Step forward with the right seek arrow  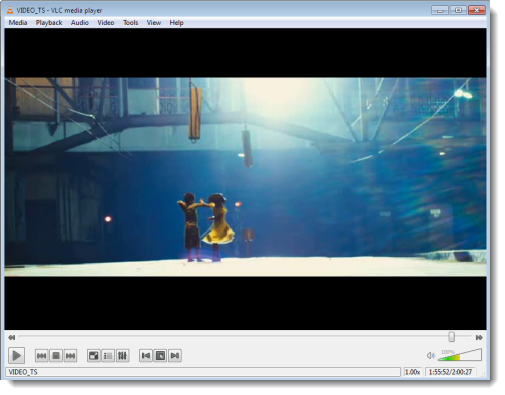click(479, 337)
